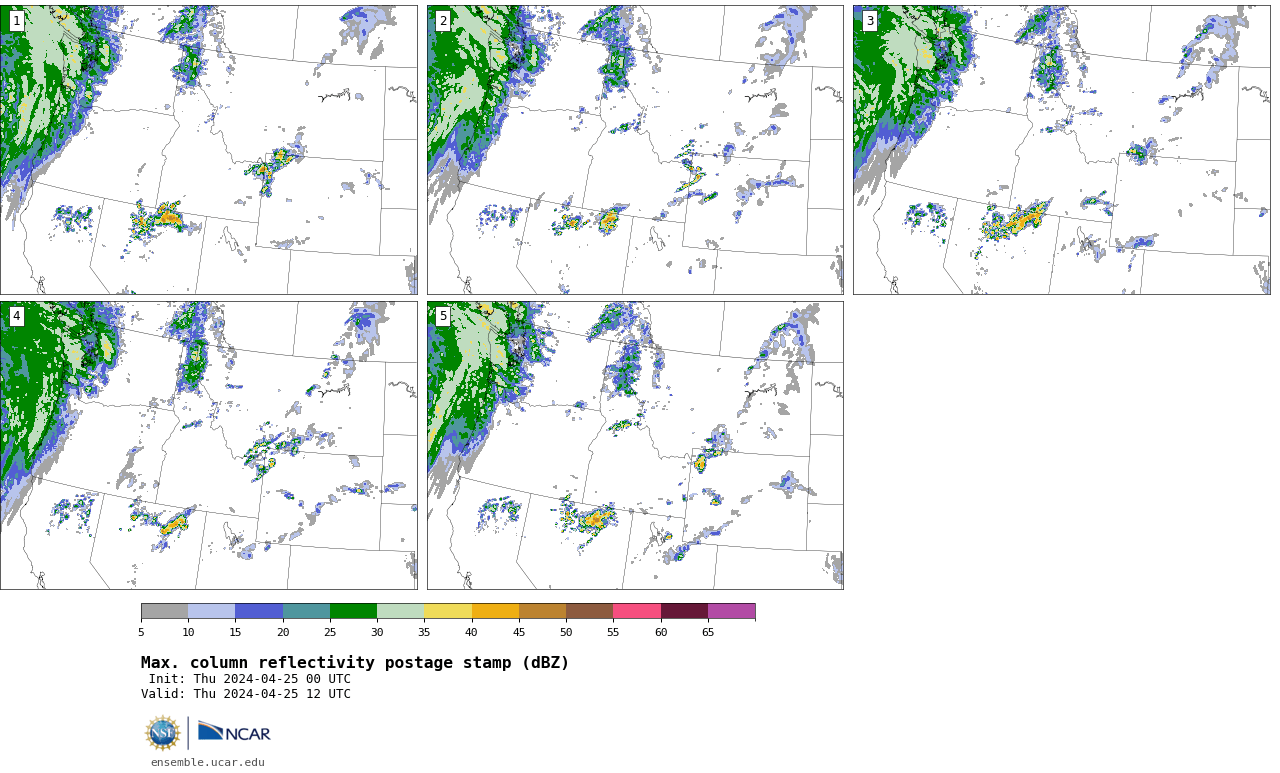Viewport: 1280px width, 773px height.
Task: Open ensemble member 3 reflectivity map
Action: click(x=1061, y=150)
